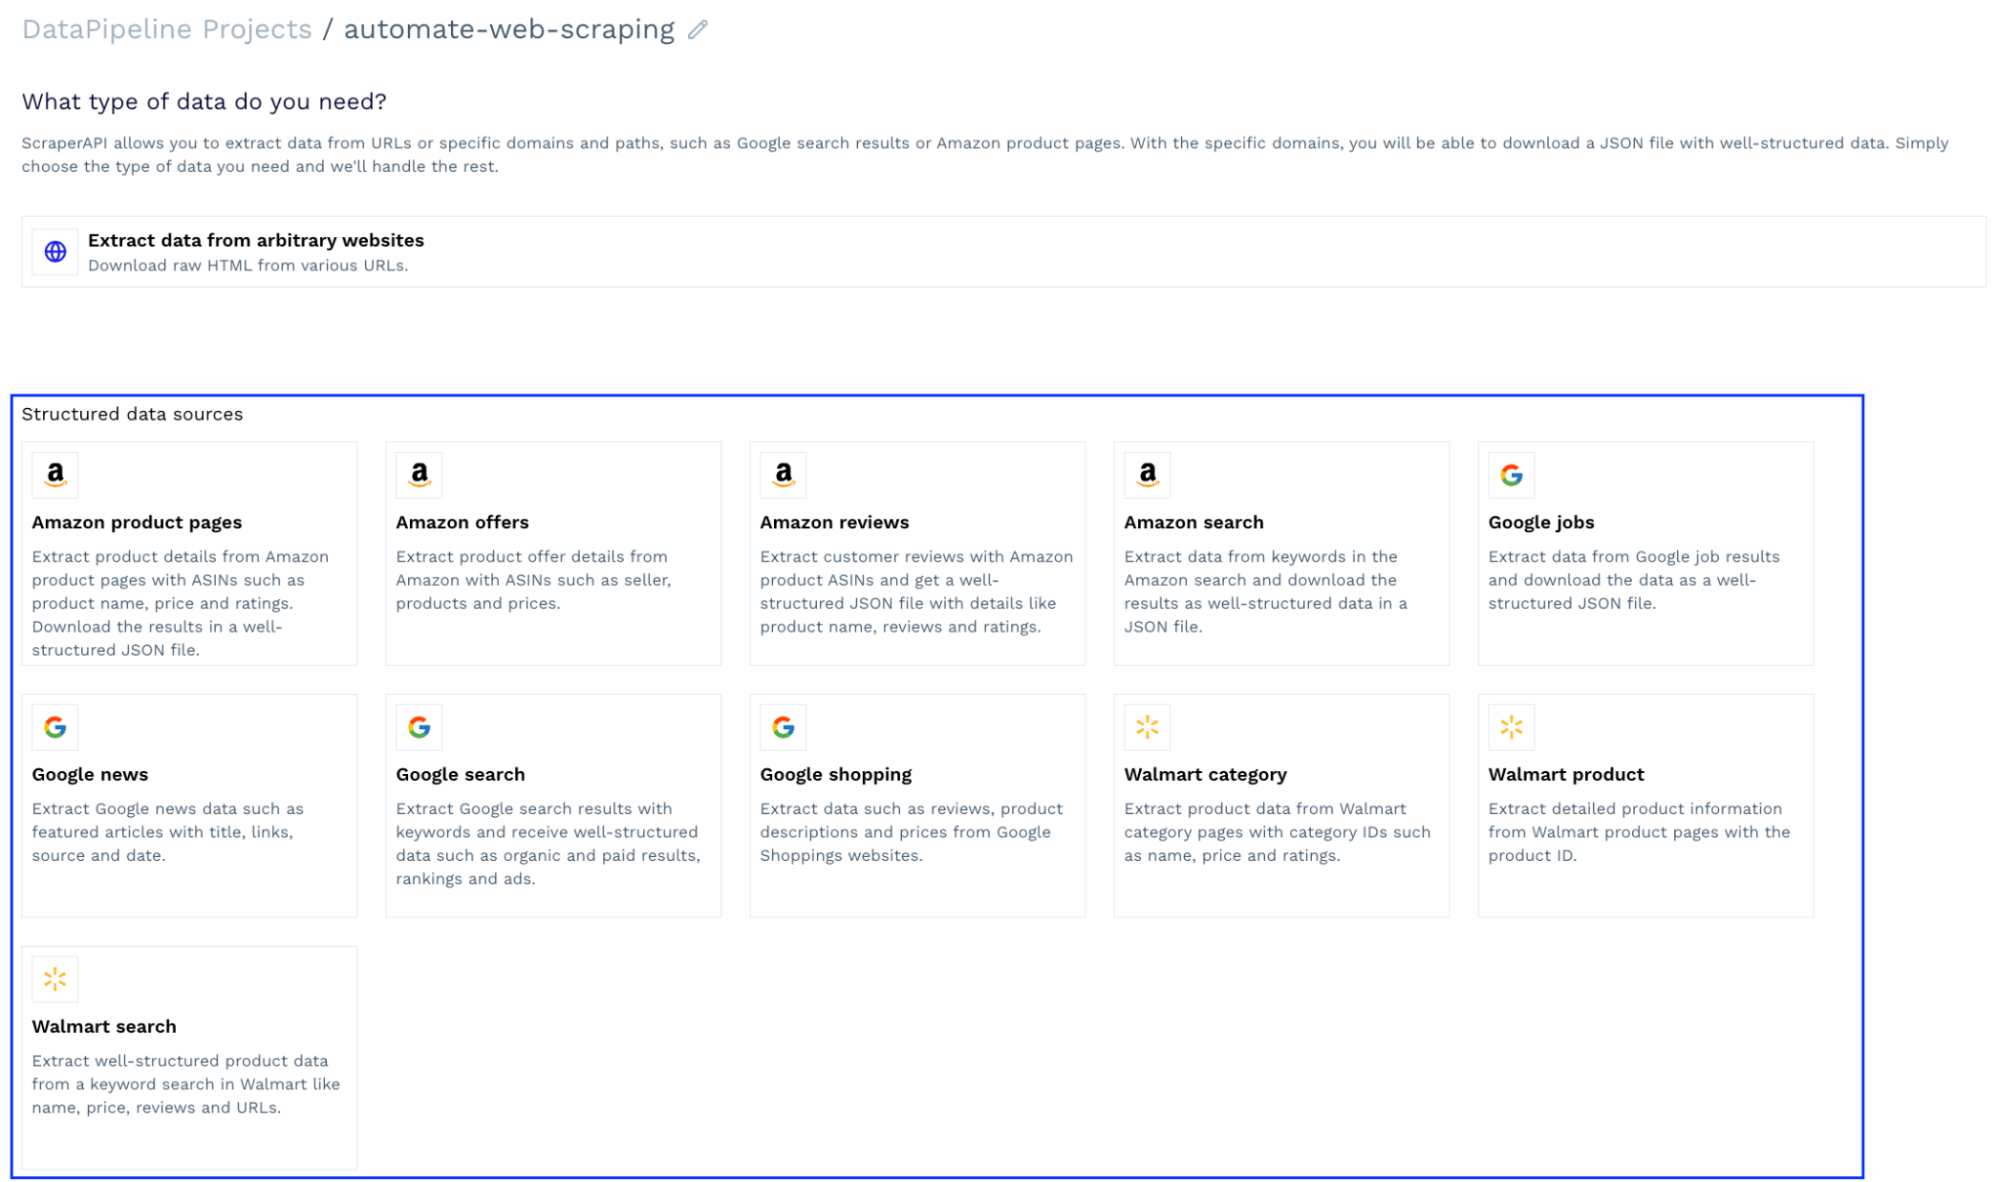1999x1182 pixels.
Task: Choose the Amazon search title
Action: point(1193,522)
